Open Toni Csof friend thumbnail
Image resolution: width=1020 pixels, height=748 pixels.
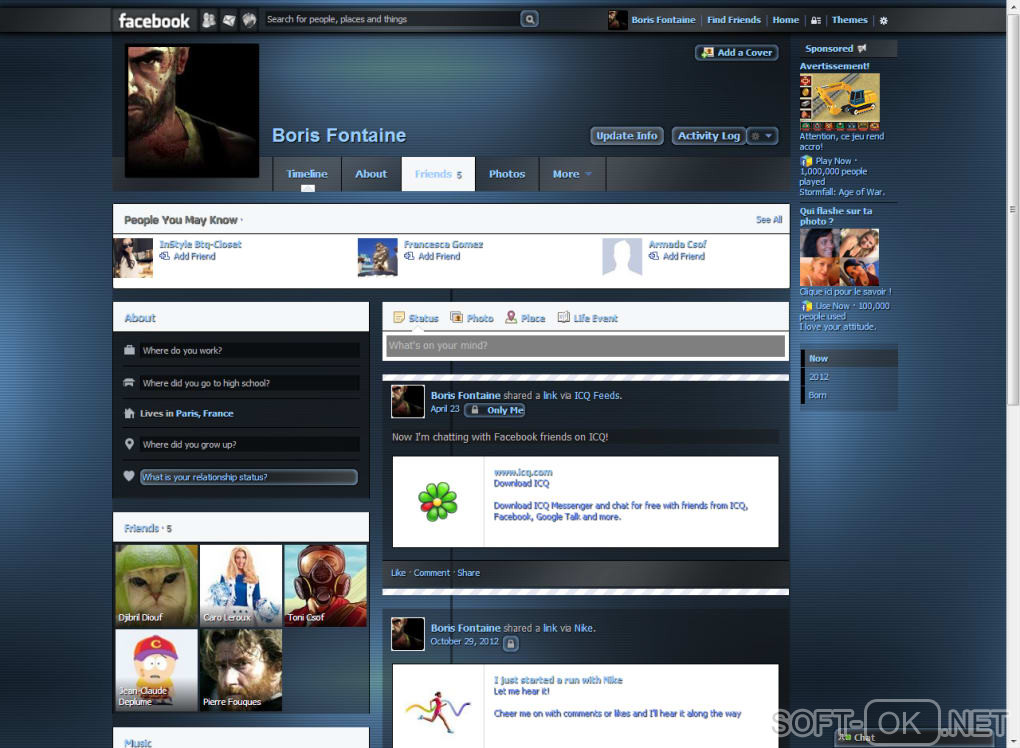point(325,585)
